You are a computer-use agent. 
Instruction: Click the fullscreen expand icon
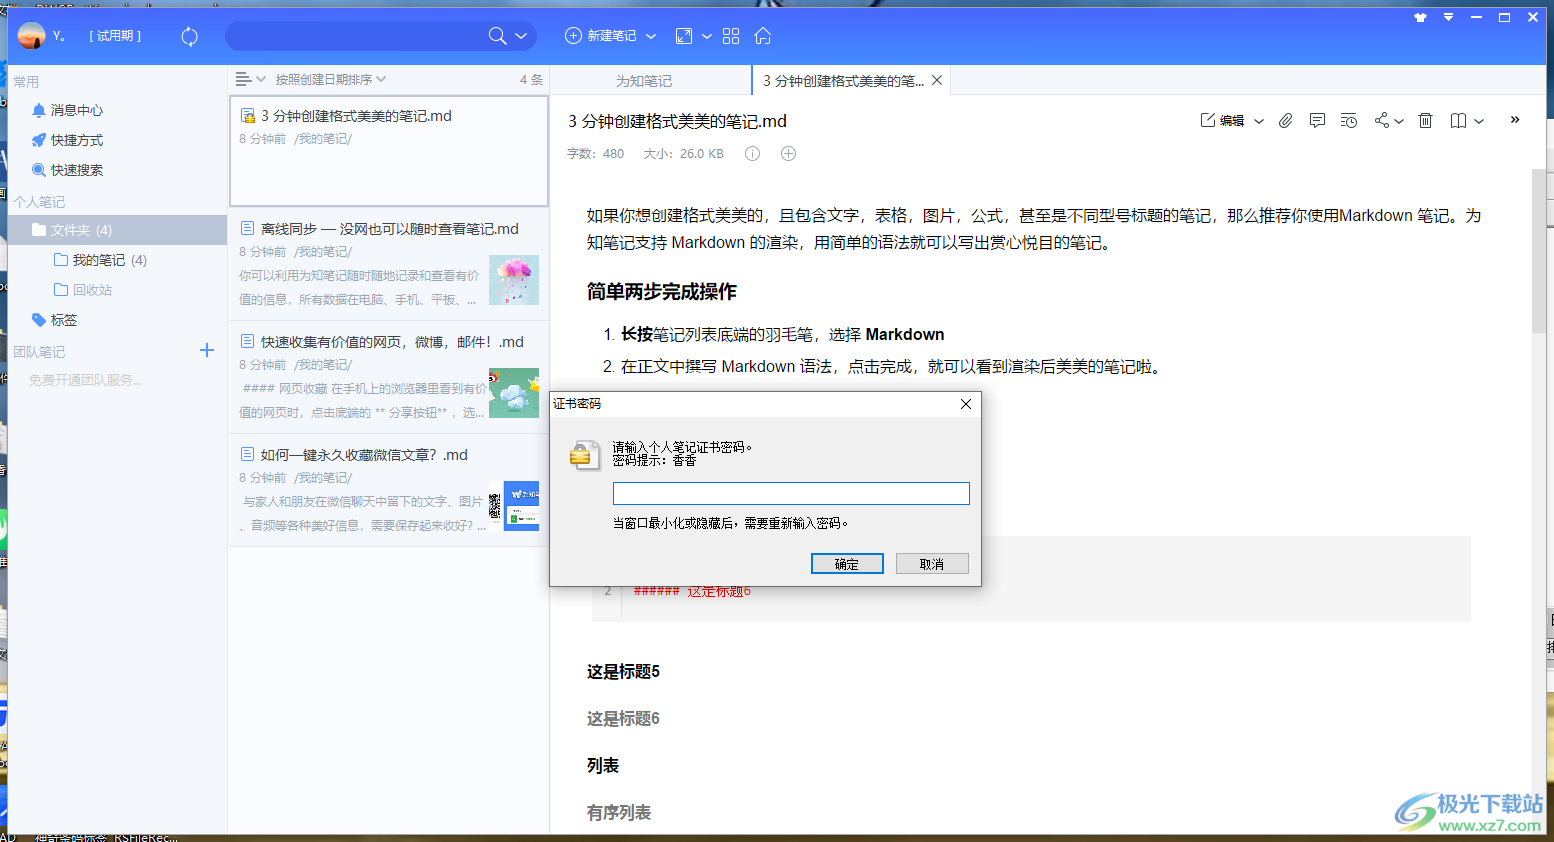click(684, 36)
